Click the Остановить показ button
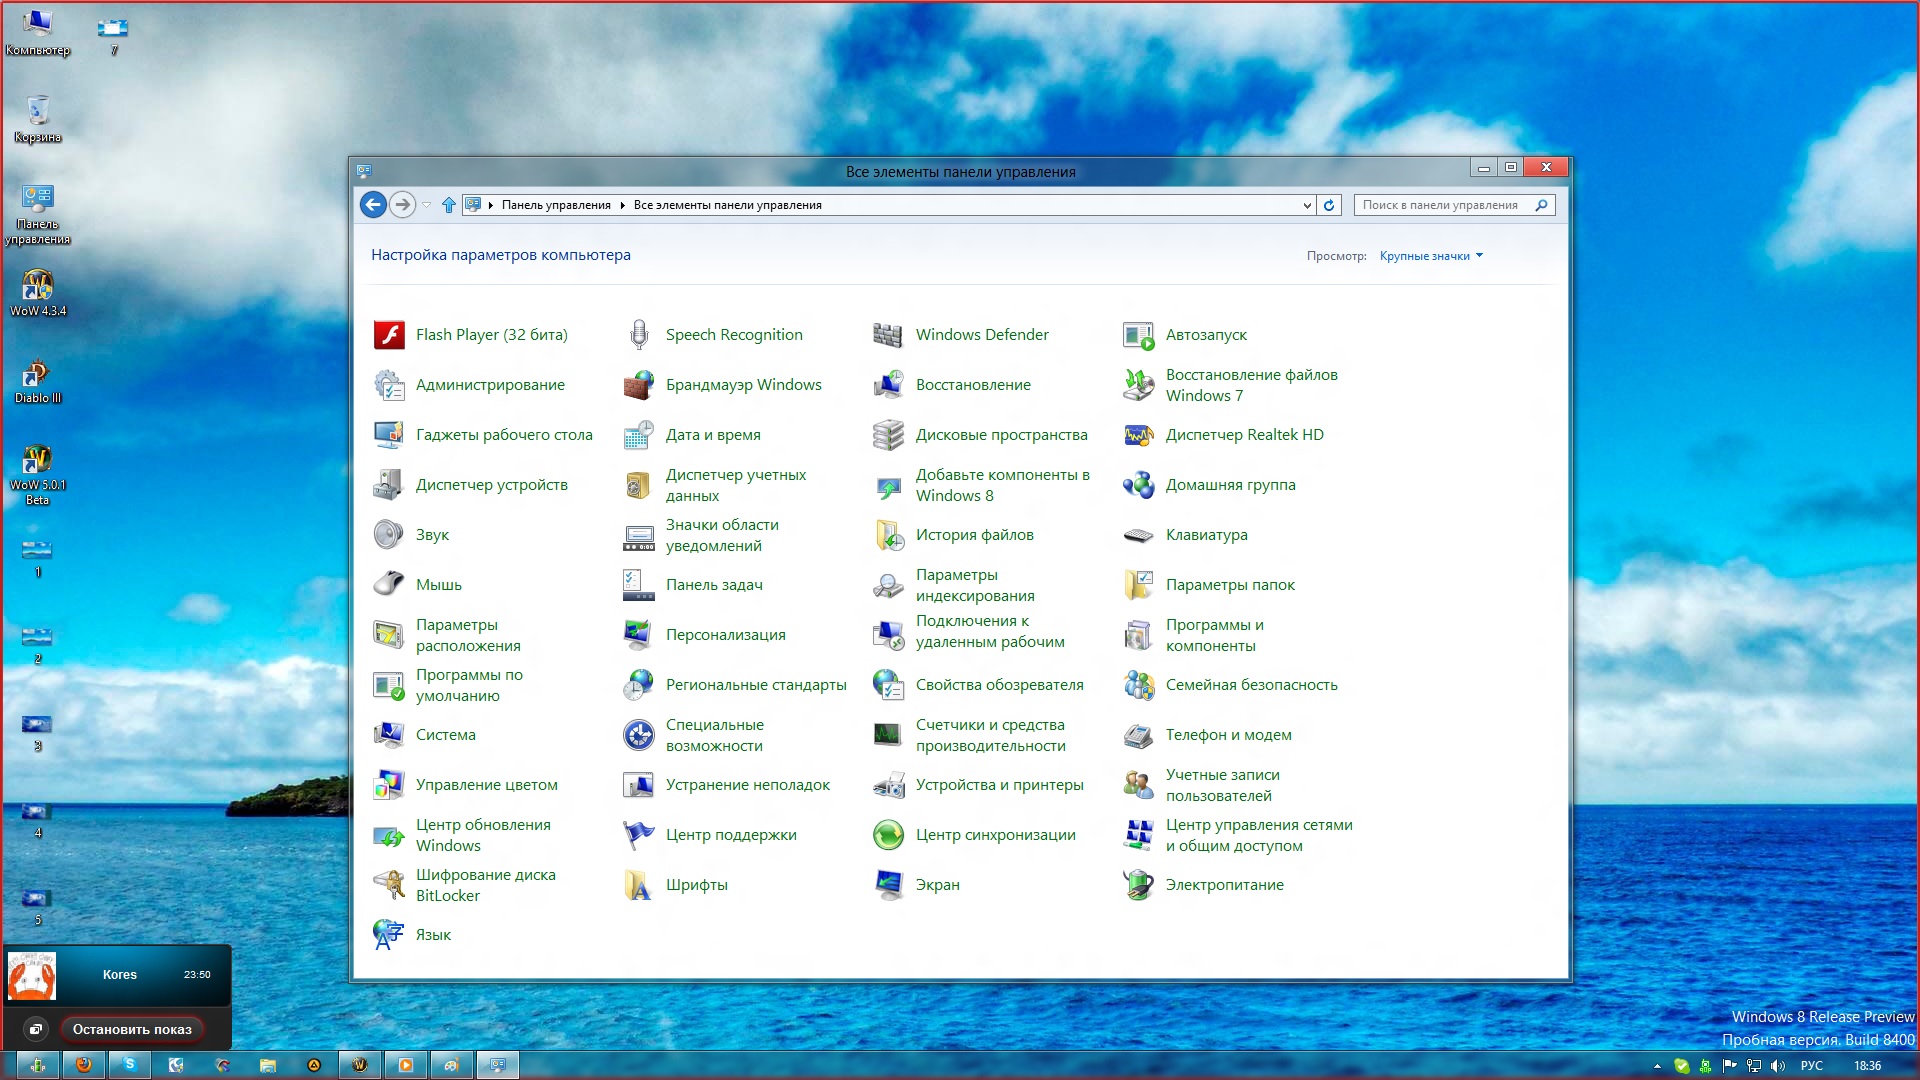1920x1080 pixels. [132, 1029]
